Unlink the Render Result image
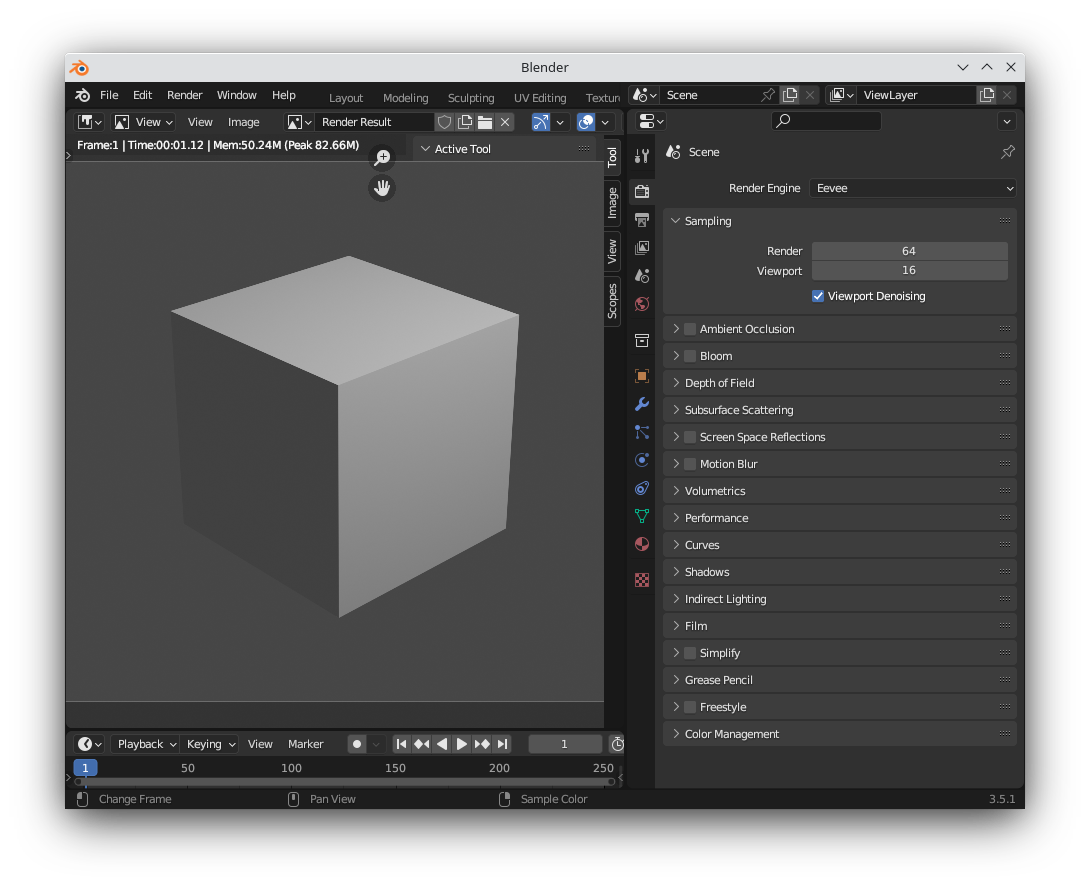The width and height of the screenshot is (1090, 886). tap(505, 121)
